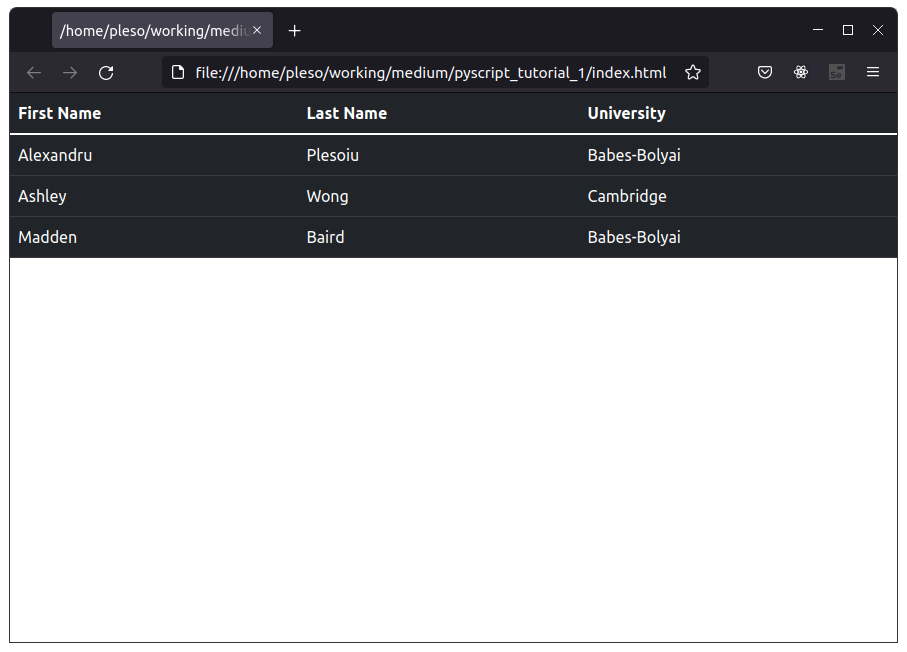Click the Baird last name cell
Screen dimensions: 907x652
coord(325,237)
